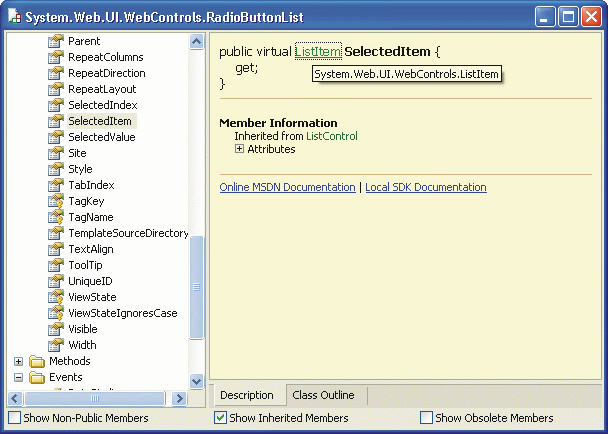
Task: Select the UniqueID member
Action: (x=90, y=281)
